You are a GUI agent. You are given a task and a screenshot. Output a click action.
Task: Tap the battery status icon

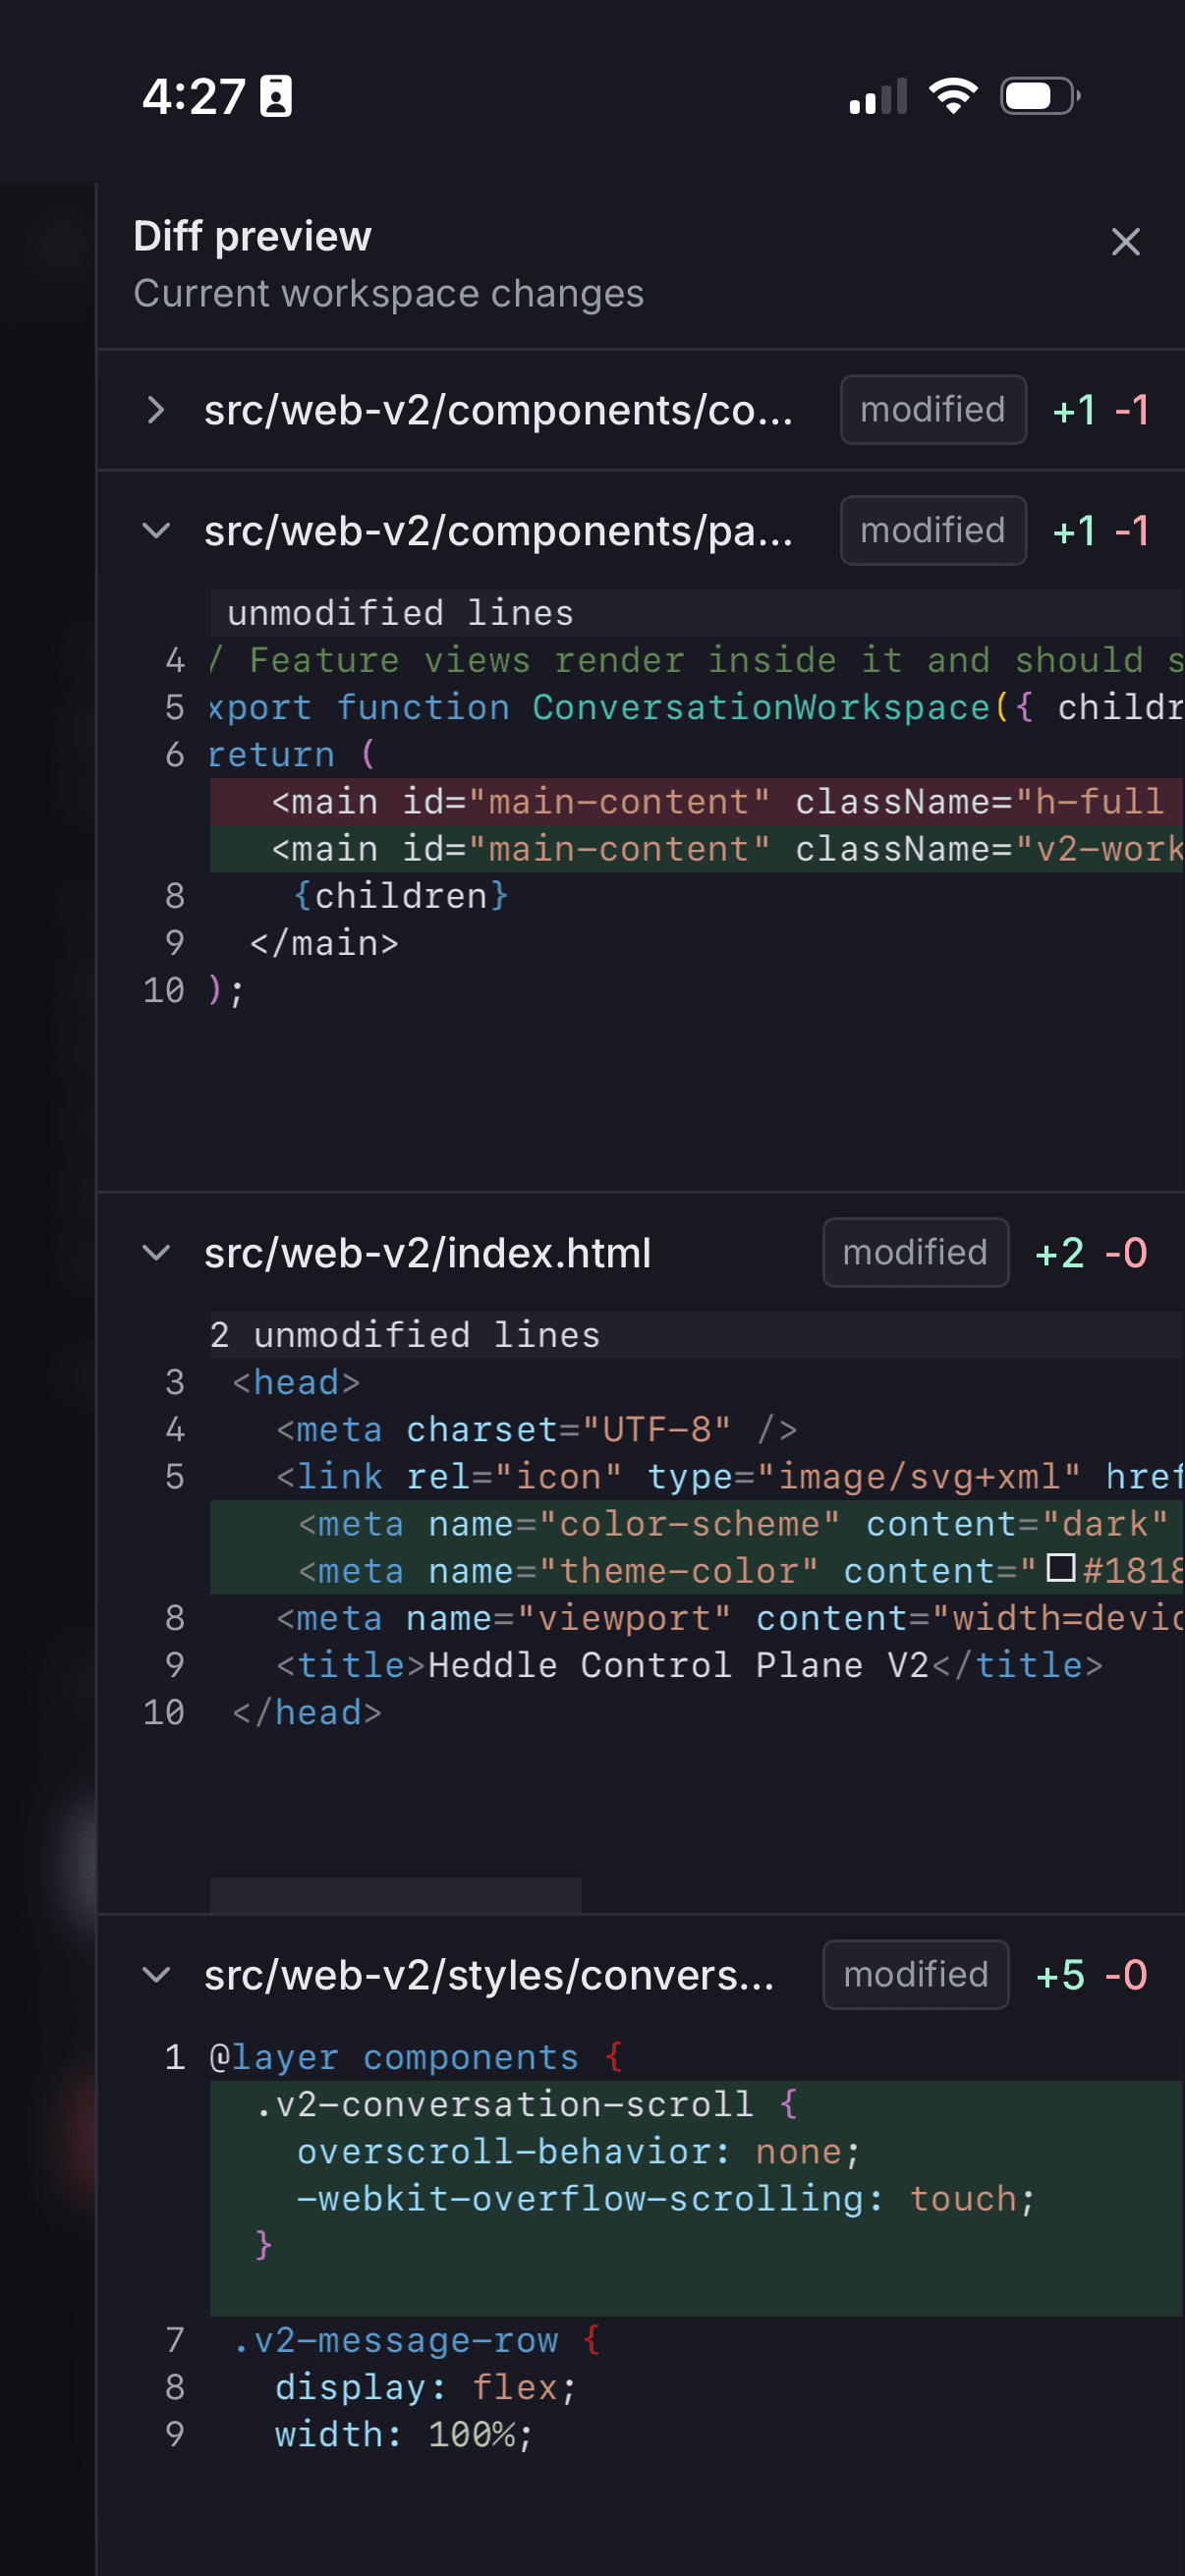pyautogui.click(x=1040, y=96)
